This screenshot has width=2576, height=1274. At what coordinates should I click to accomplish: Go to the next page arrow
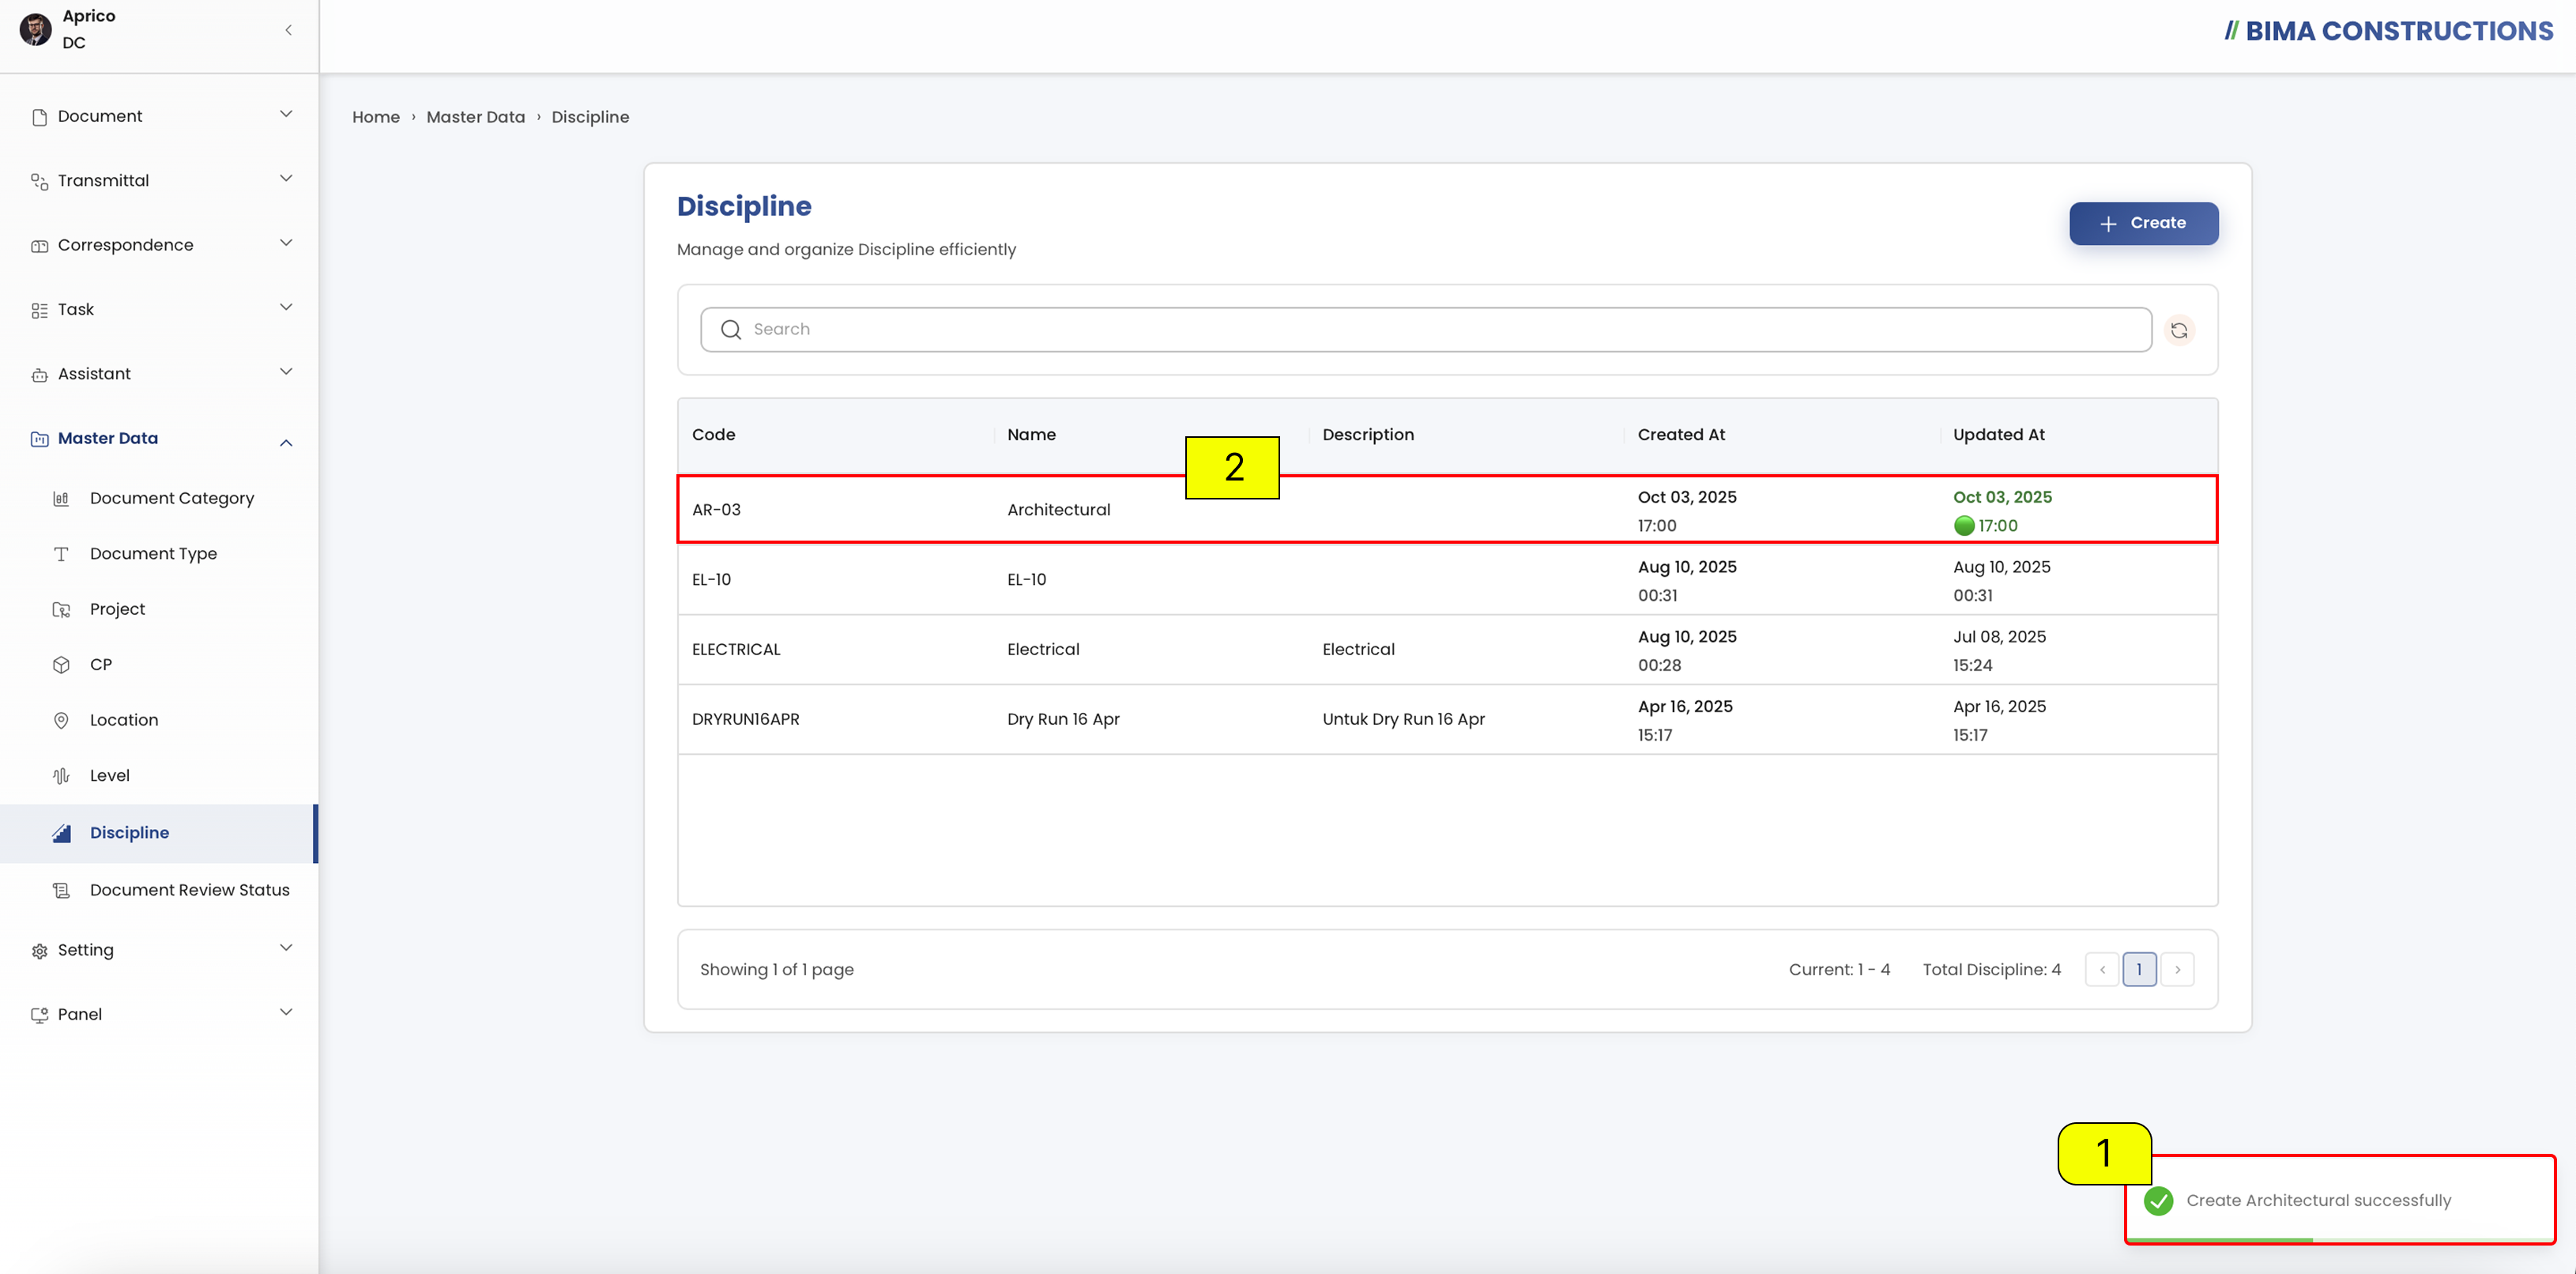click(x=2177, y=970)
